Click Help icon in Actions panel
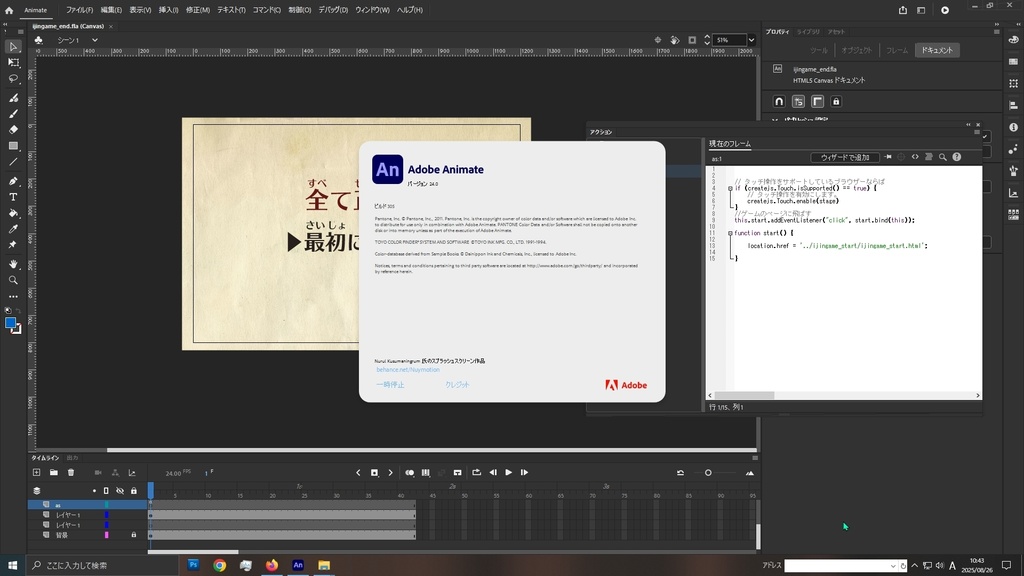This screenshot has width=1024, height=576. coord(957,157)
